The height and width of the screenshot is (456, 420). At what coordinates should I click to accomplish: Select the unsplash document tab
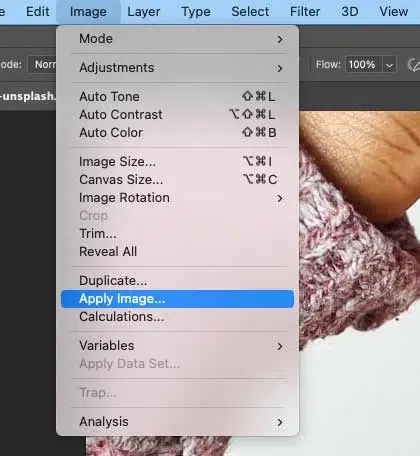pyautogui.click(x=28, y=96)
